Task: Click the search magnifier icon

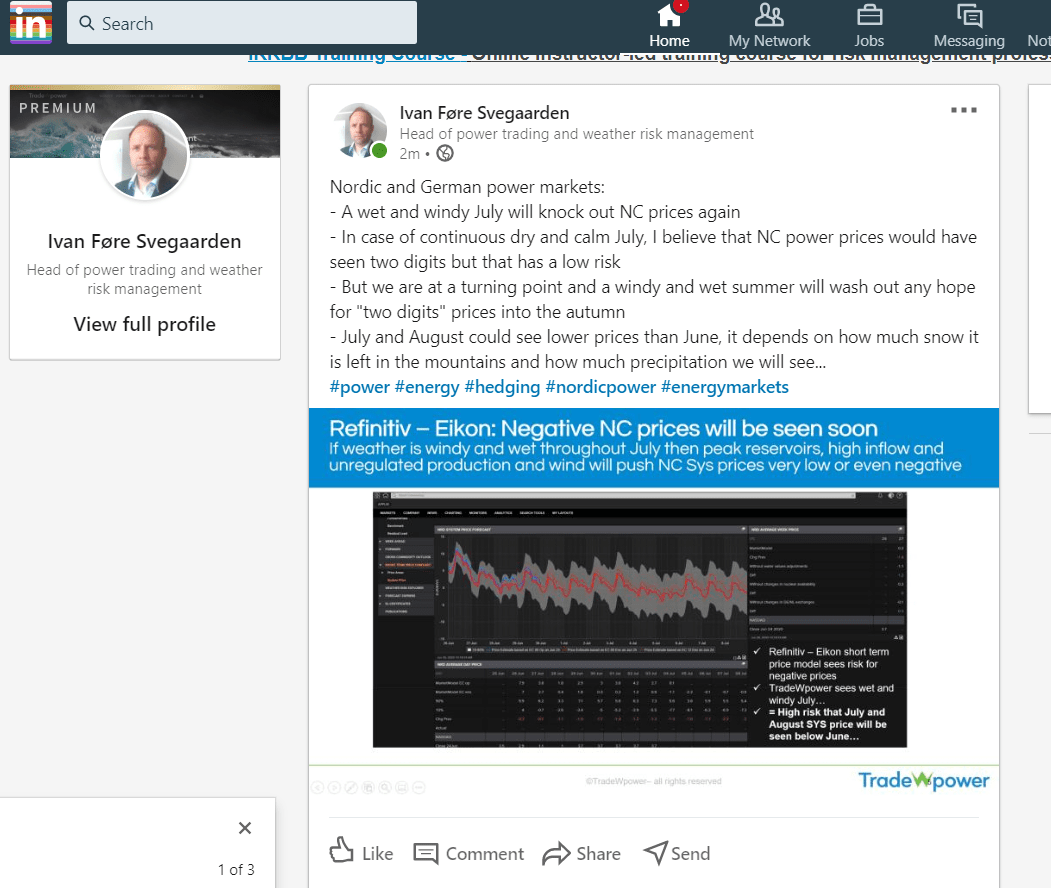Action: (86, 23)
